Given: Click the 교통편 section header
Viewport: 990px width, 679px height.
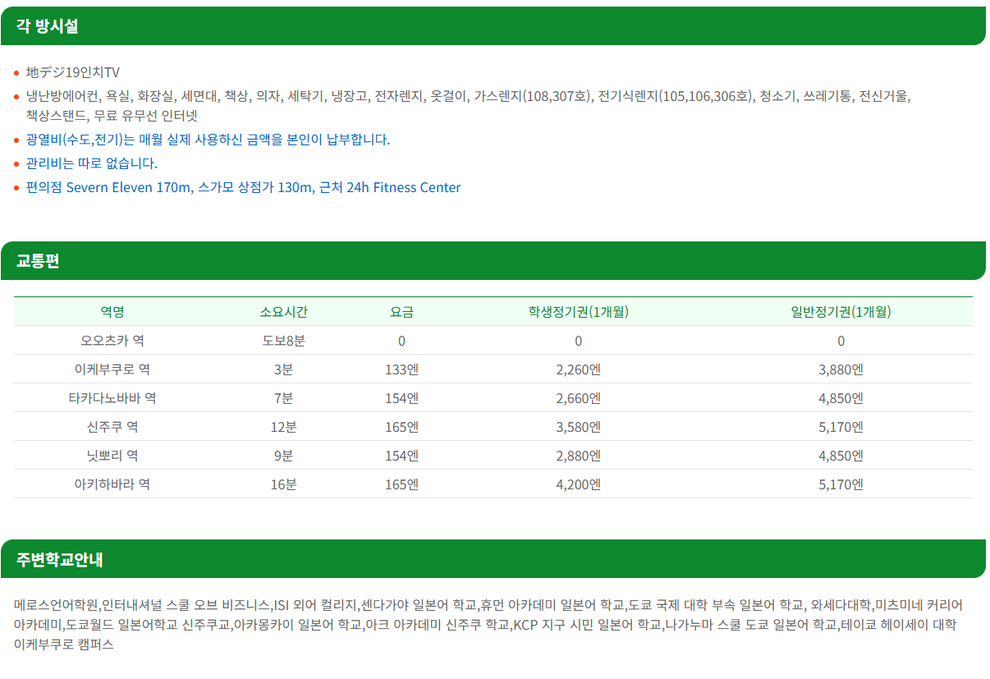Looking at the screenshot, I should point(493,260).
